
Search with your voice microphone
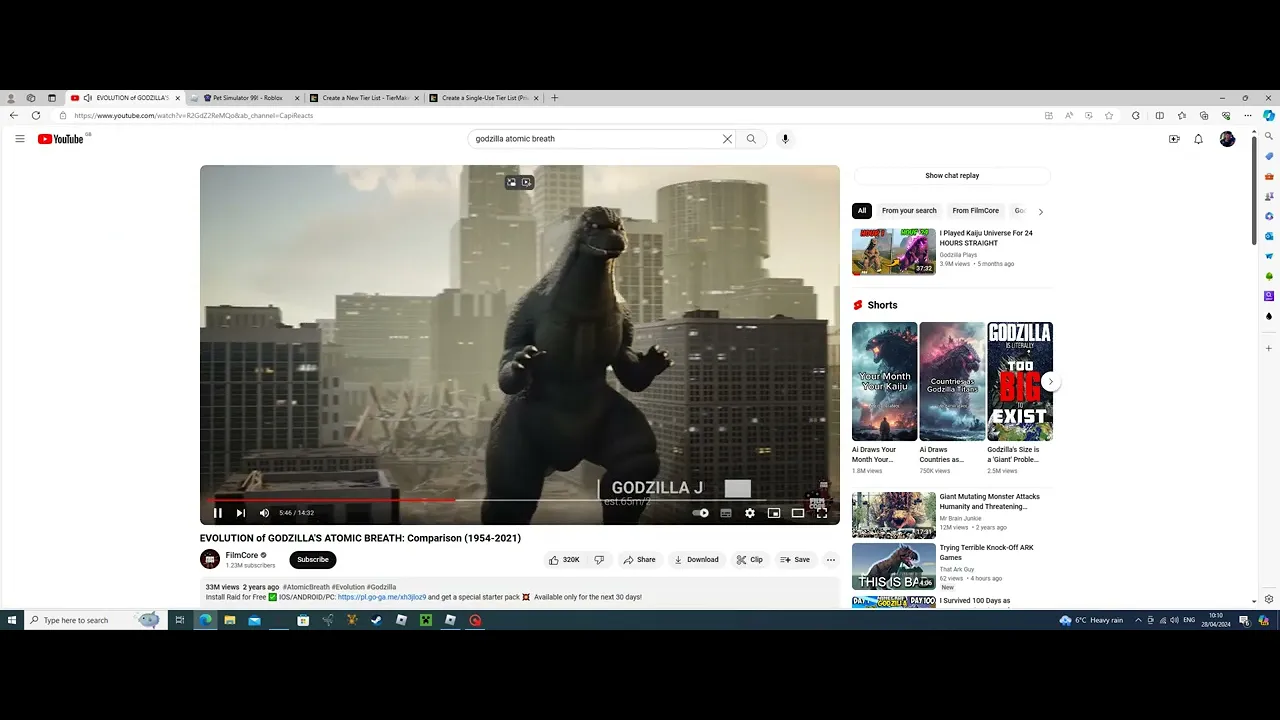785,139
